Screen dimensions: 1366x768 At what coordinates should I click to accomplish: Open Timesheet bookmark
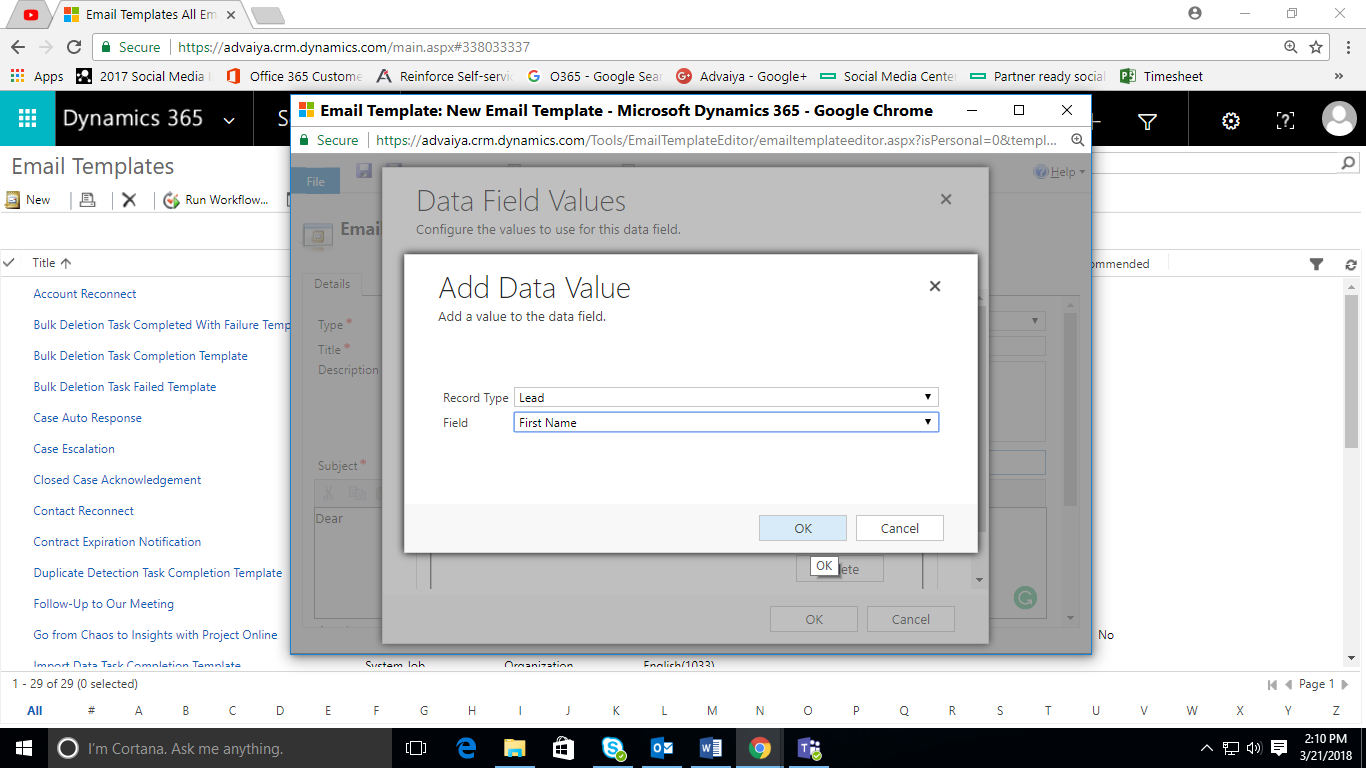click(1161, 76)
